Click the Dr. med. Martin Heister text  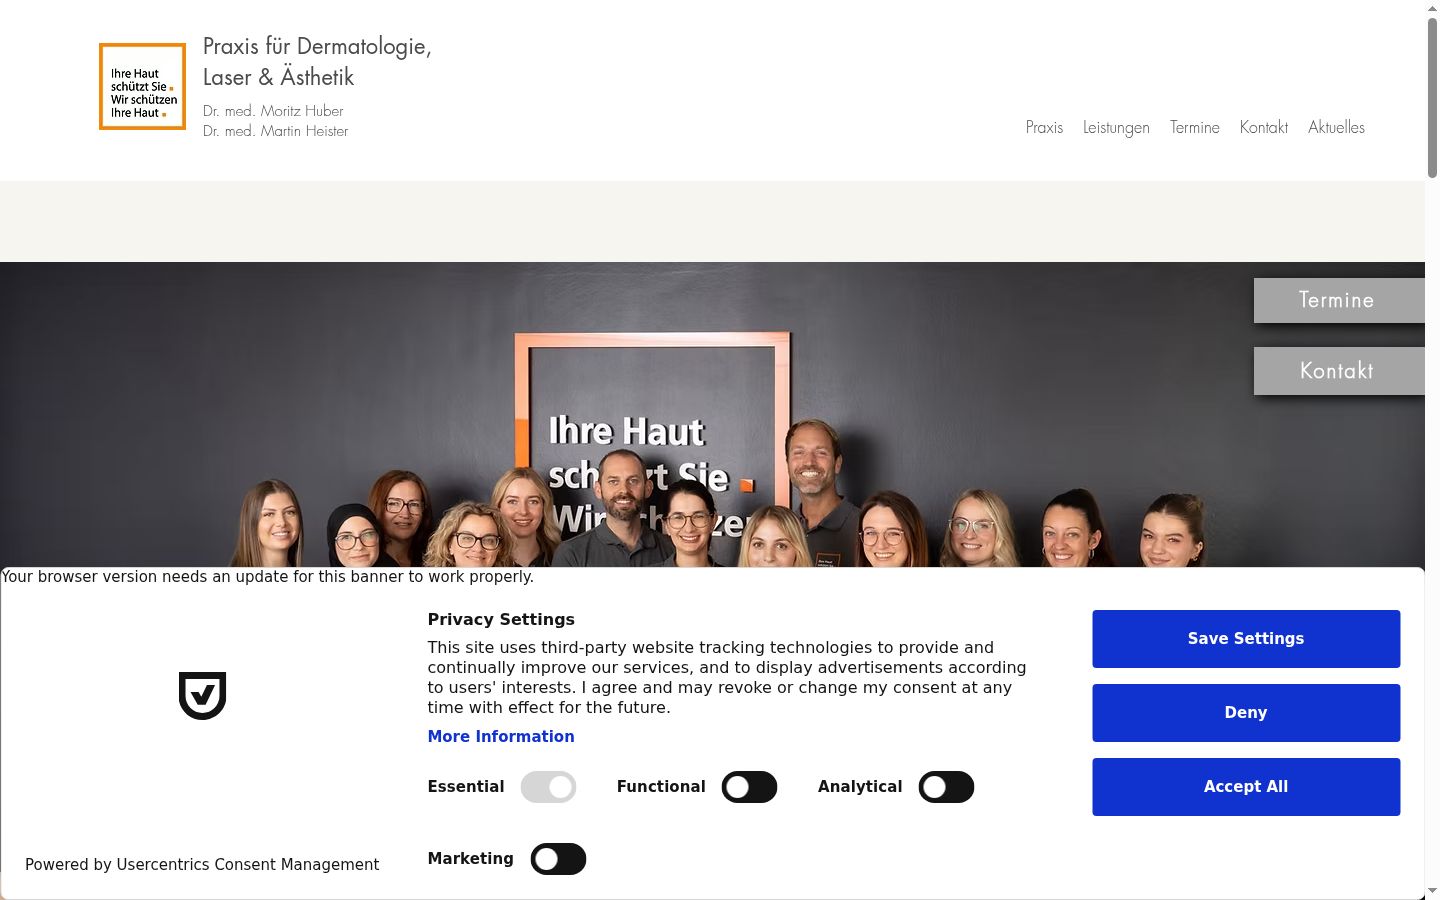coord(276,131)
